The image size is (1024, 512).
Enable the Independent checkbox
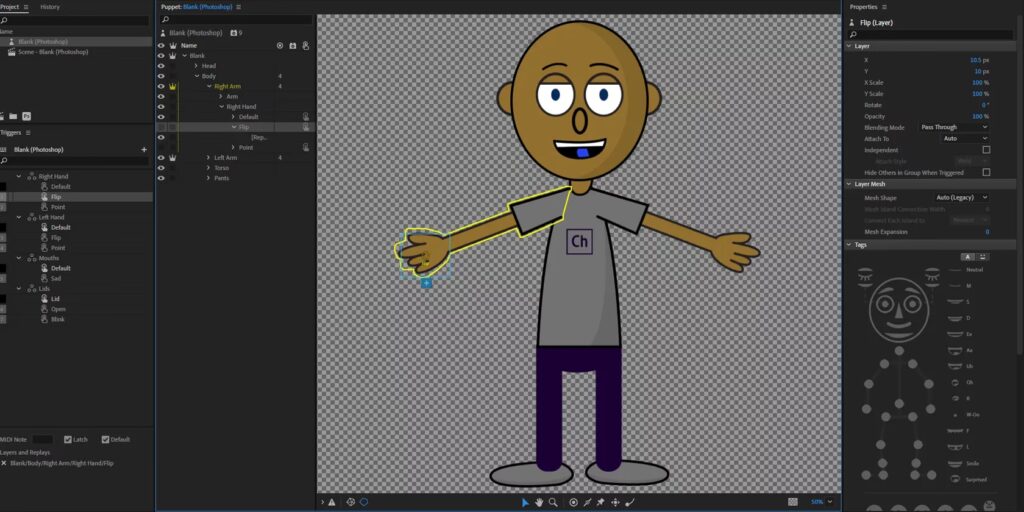tap(986, 150)
